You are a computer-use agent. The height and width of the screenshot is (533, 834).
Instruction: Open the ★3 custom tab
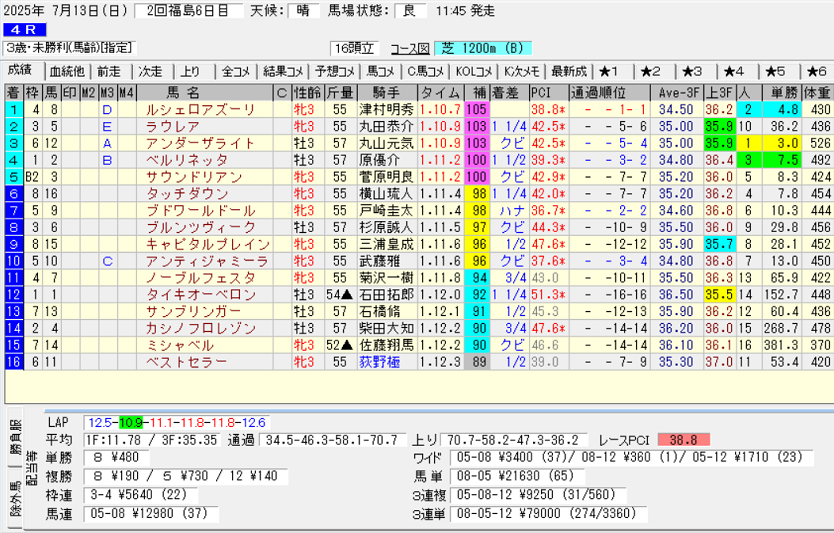(x=692, y=71)
